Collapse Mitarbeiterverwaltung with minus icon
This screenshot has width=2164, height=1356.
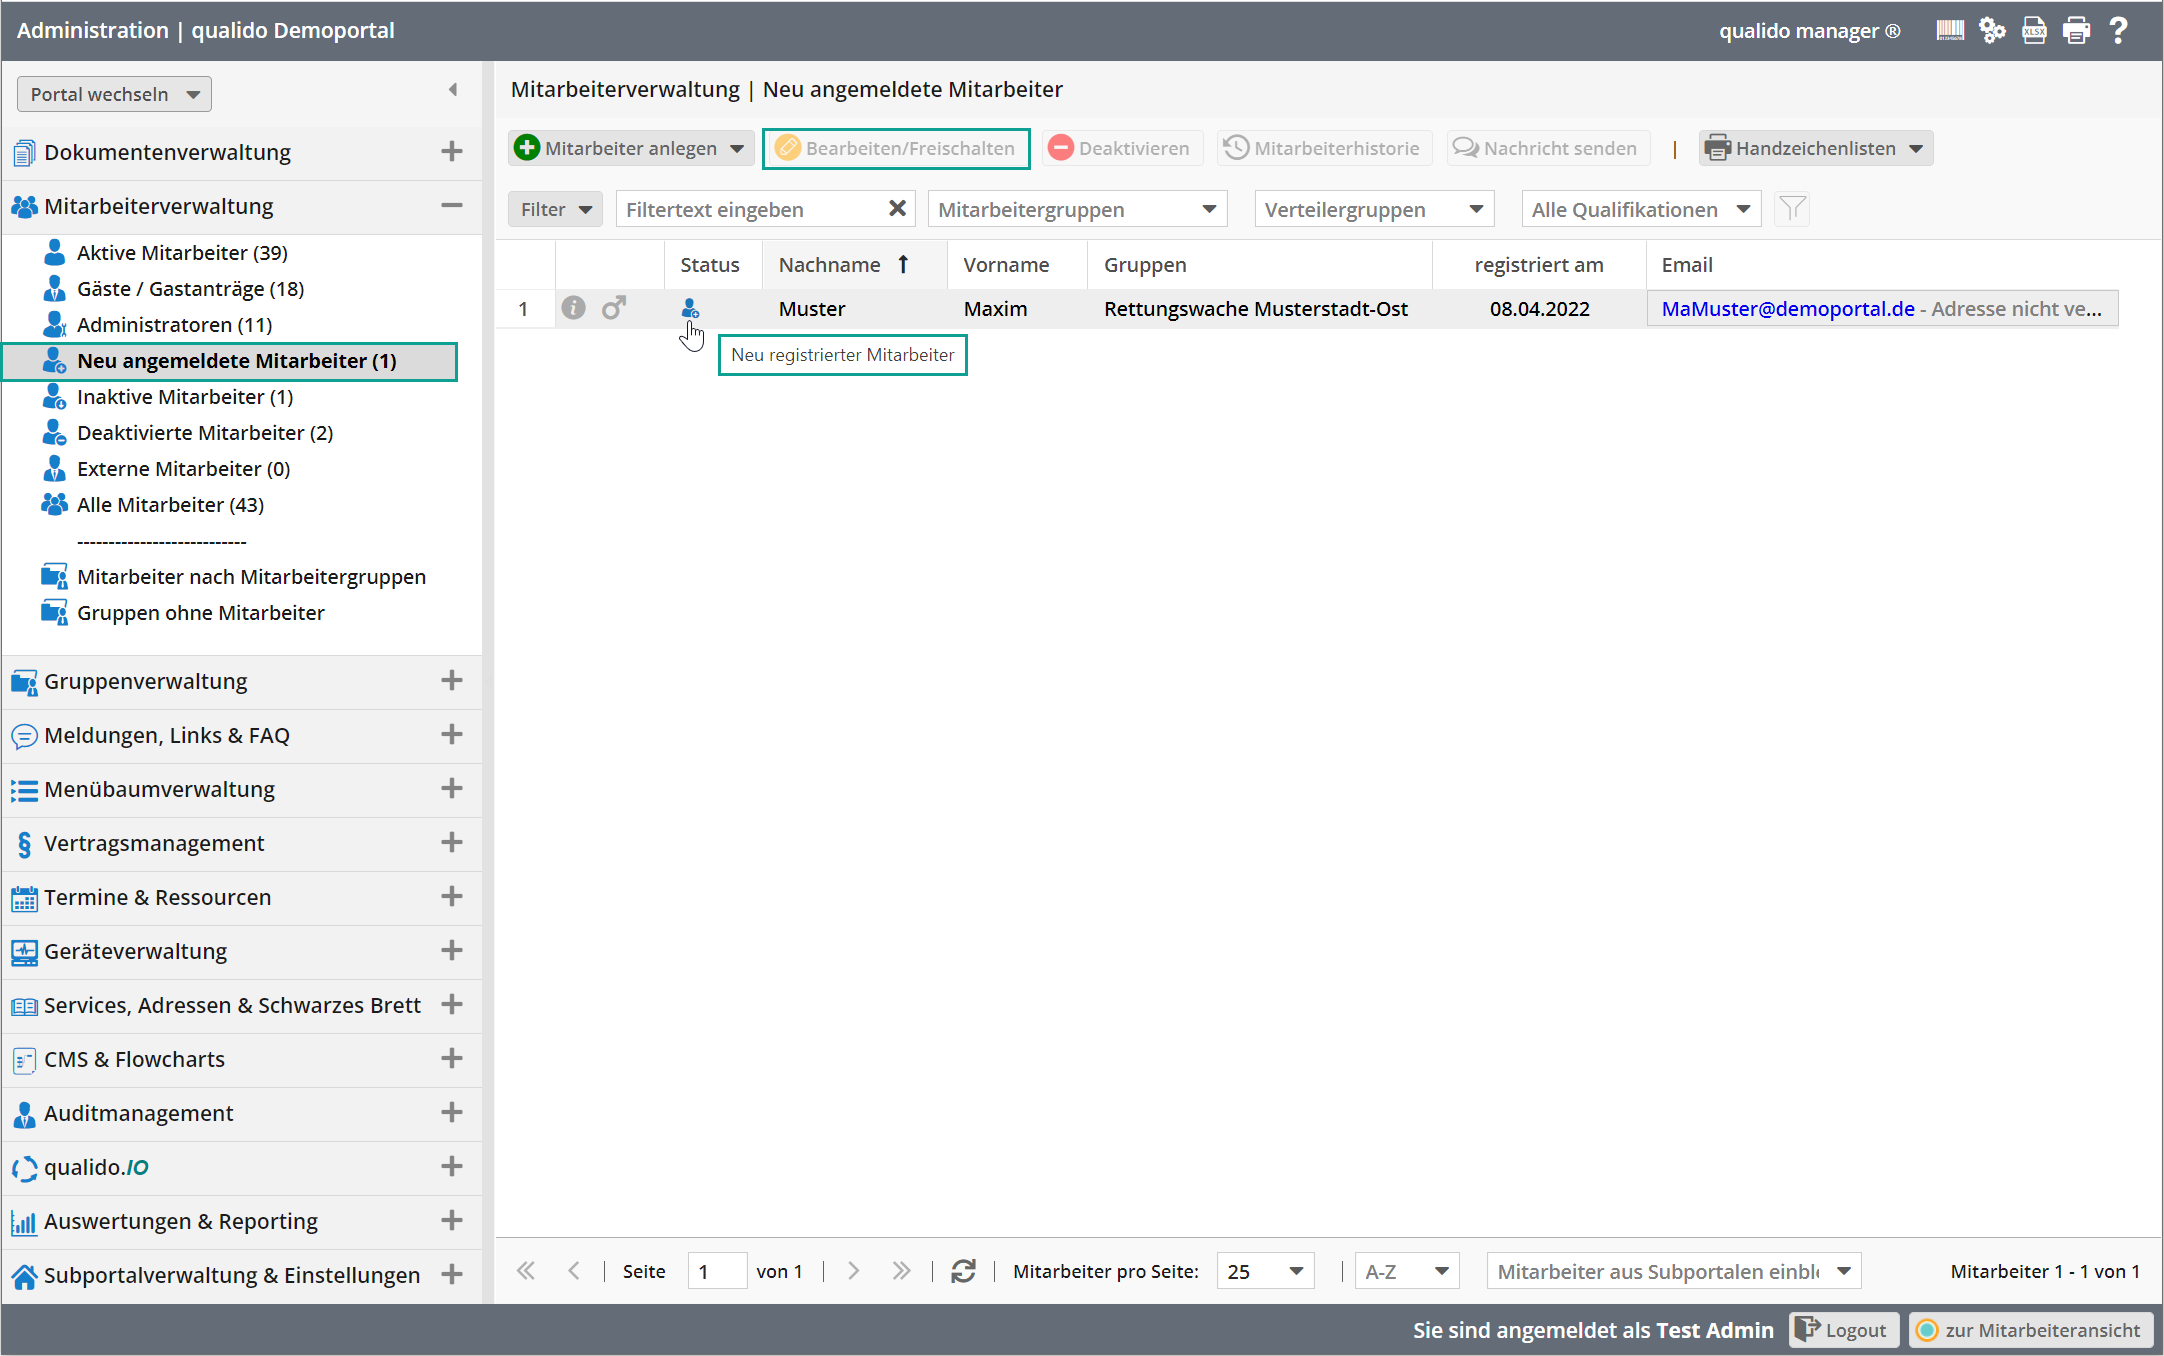[452, 206]
